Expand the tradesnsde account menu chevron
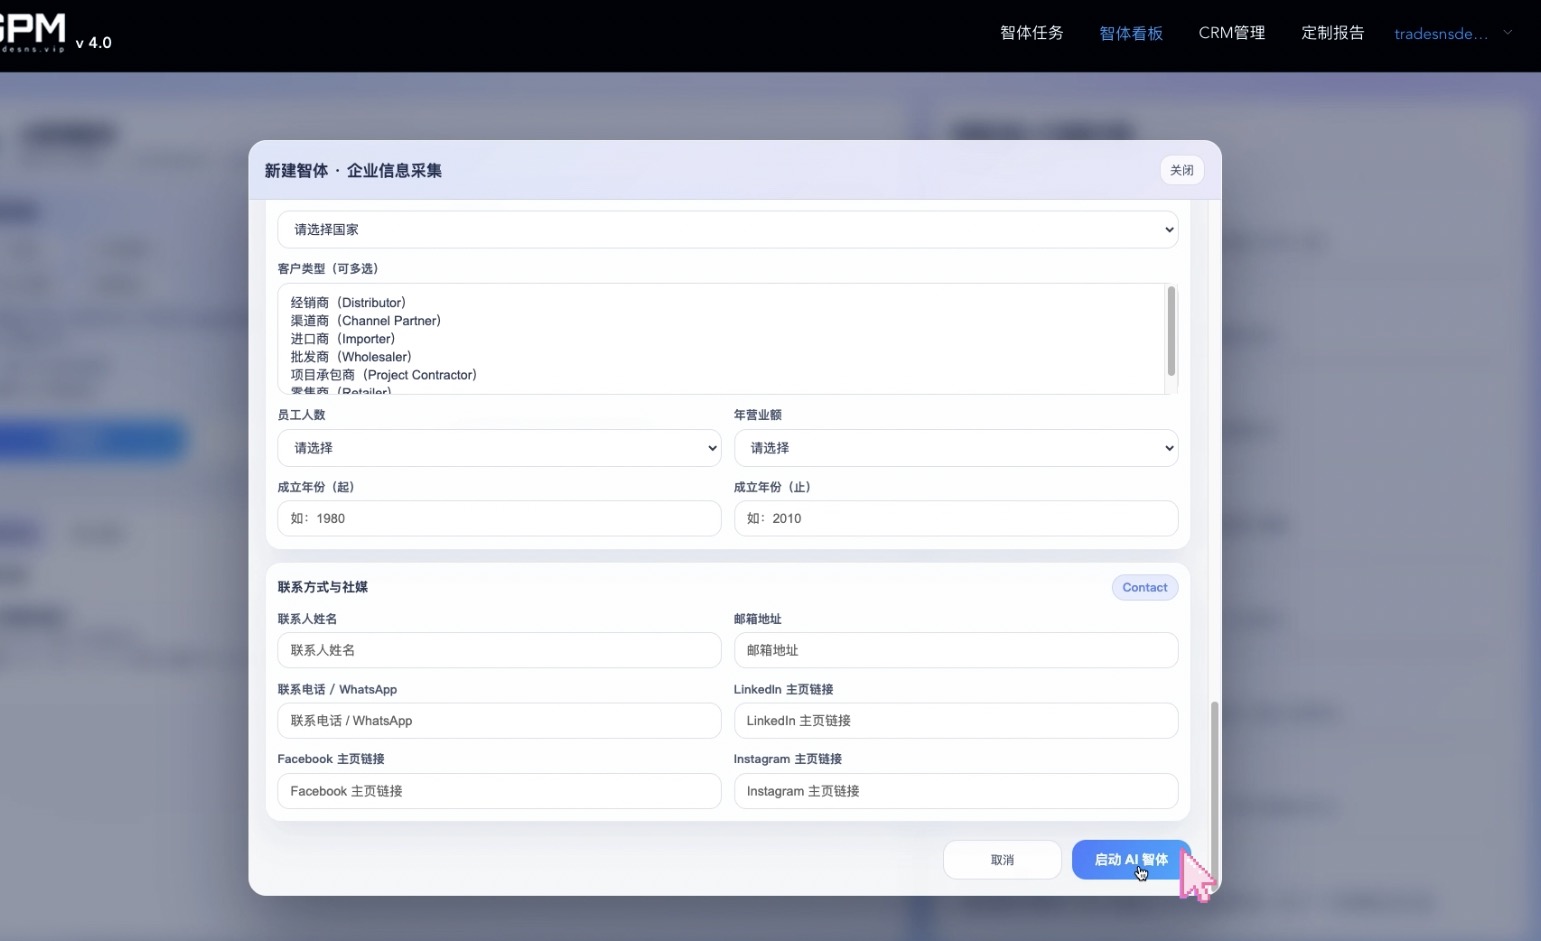Viewport: 1541px width, 941px height. tap(1507, 33)
